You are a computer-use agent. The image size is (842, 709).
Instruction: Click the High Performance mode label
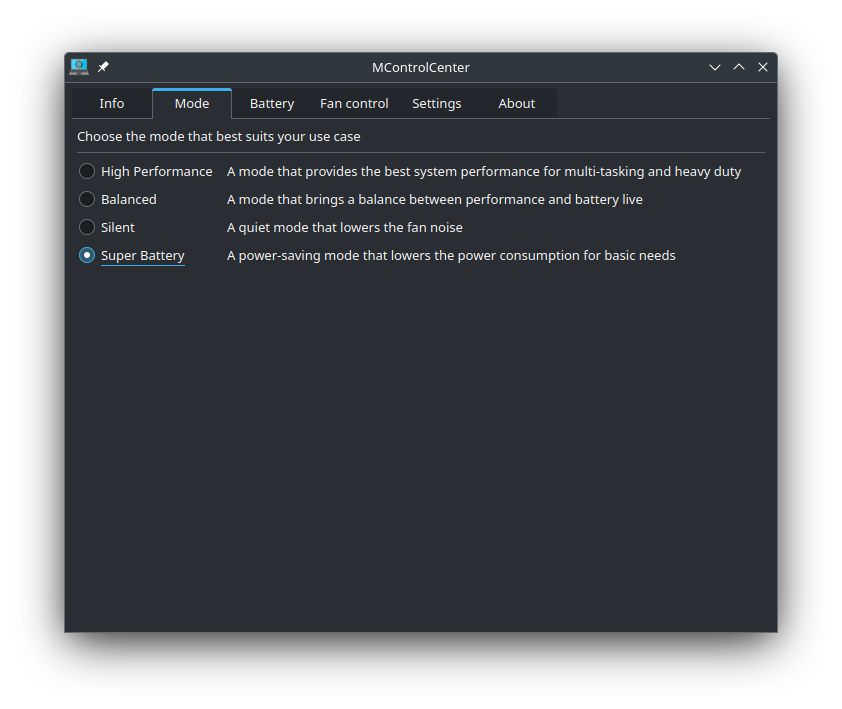point(156,171)
